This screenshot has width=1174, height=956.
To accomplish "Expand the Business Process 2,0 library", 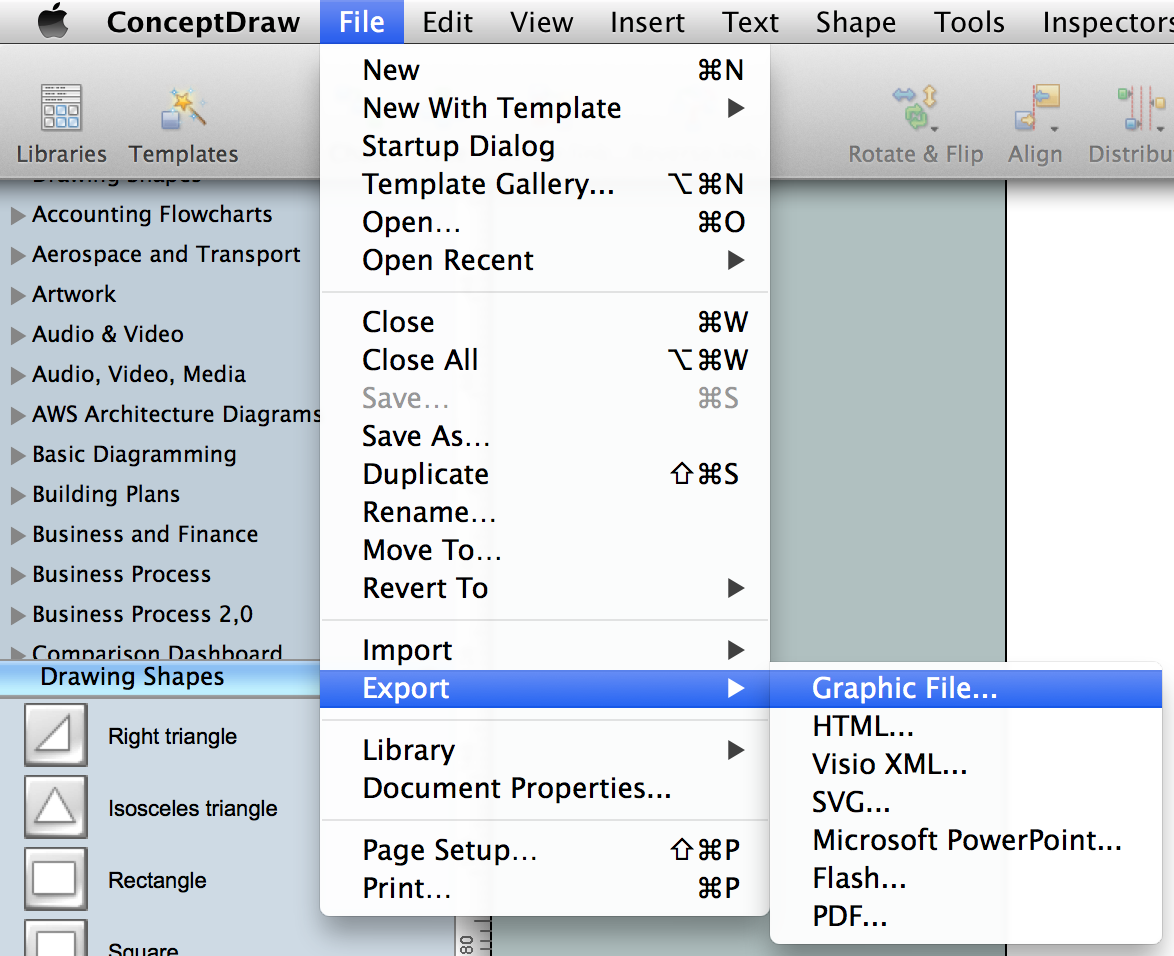I will [18, 615].
